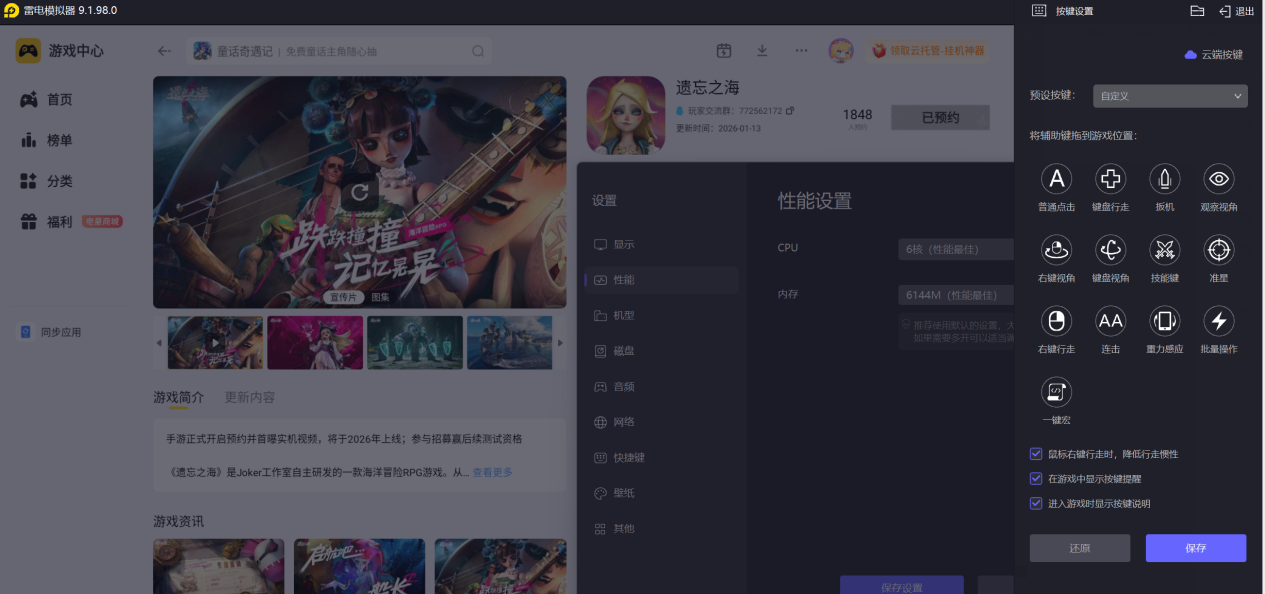Image resolution: width=1265 pixels, height=594 pixels.
Task: Toggle 鼠标右键行走时，降低行走惯性 checkbox
Action: pos(1036,454)
